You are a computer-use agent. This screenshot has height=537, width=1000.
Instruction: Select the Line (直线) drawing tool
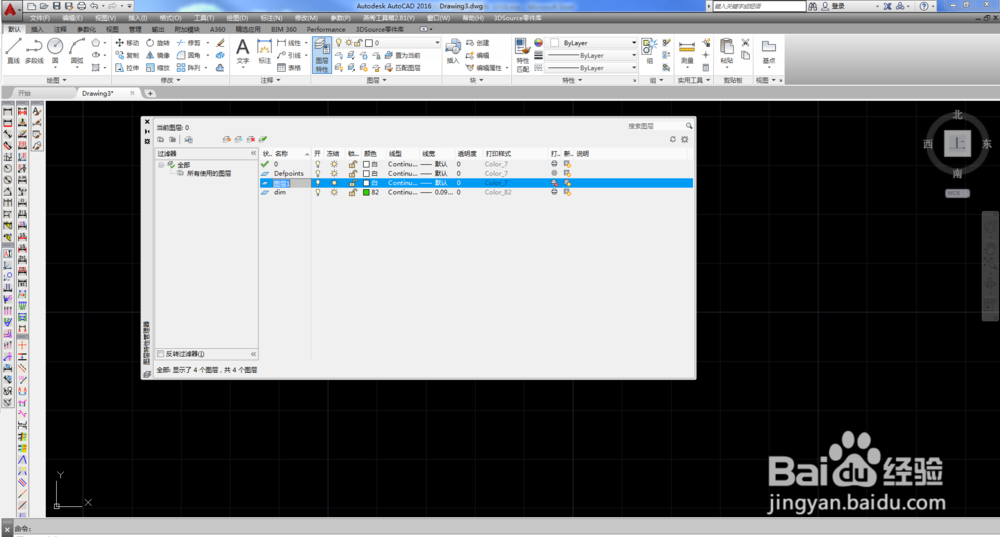coord(13,51)
